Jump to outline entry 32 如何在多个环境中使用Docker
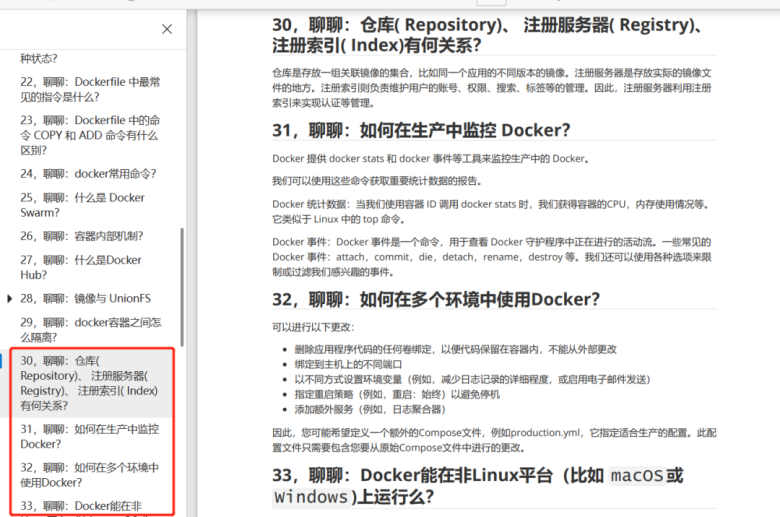 tap(90, 475)
